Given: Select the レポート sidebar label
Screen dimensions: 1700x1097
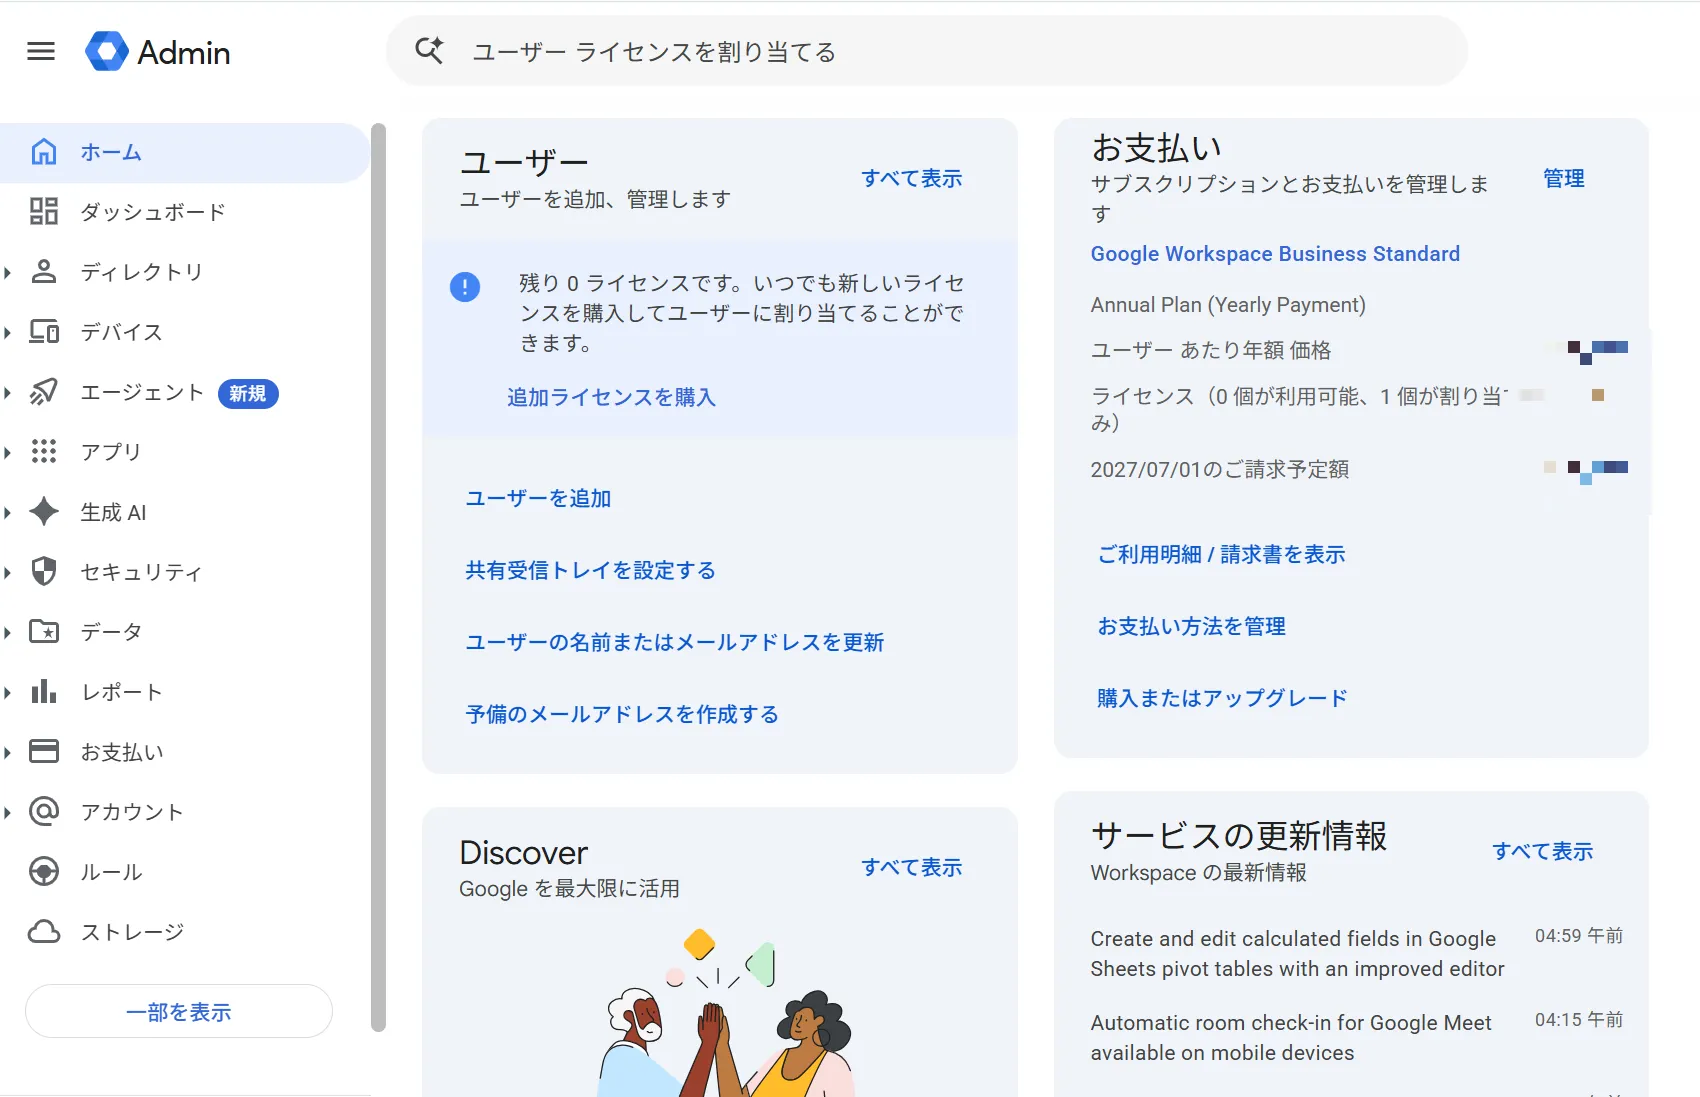Looking at the screenshot, I should pos(121,692).
